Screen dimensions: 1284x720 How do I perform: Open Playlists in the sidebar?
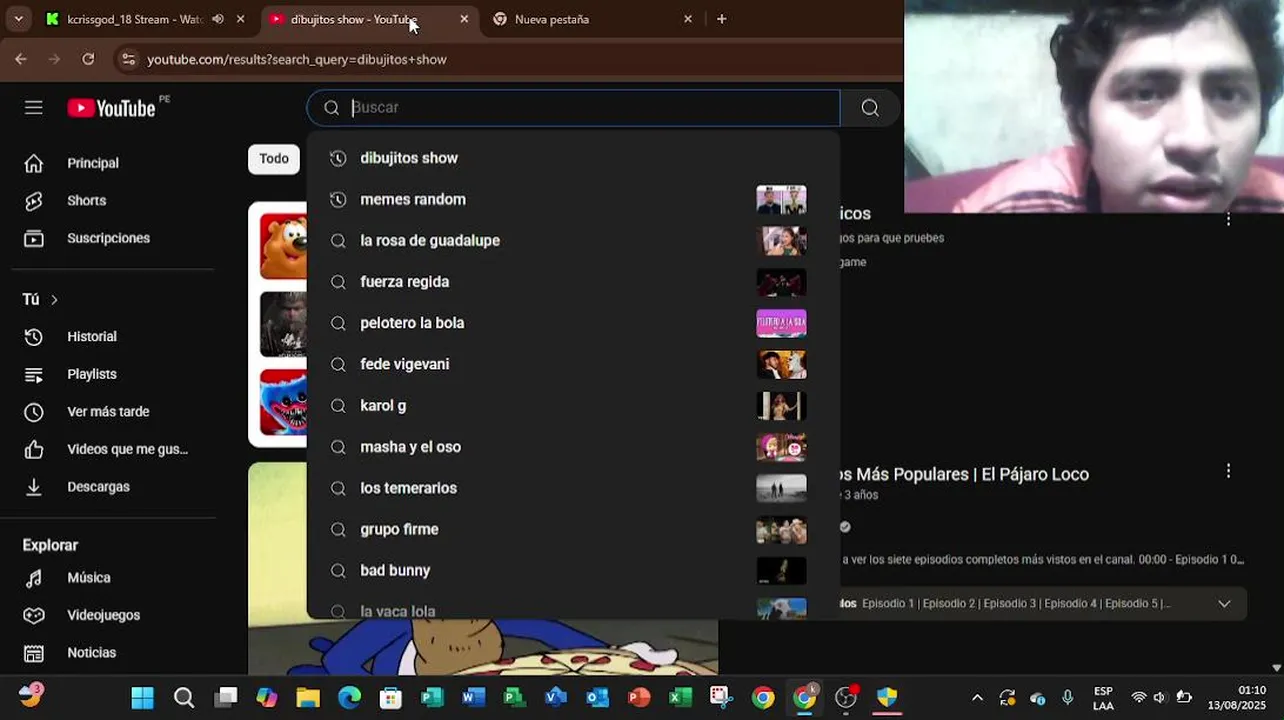[x=91, y=374]
